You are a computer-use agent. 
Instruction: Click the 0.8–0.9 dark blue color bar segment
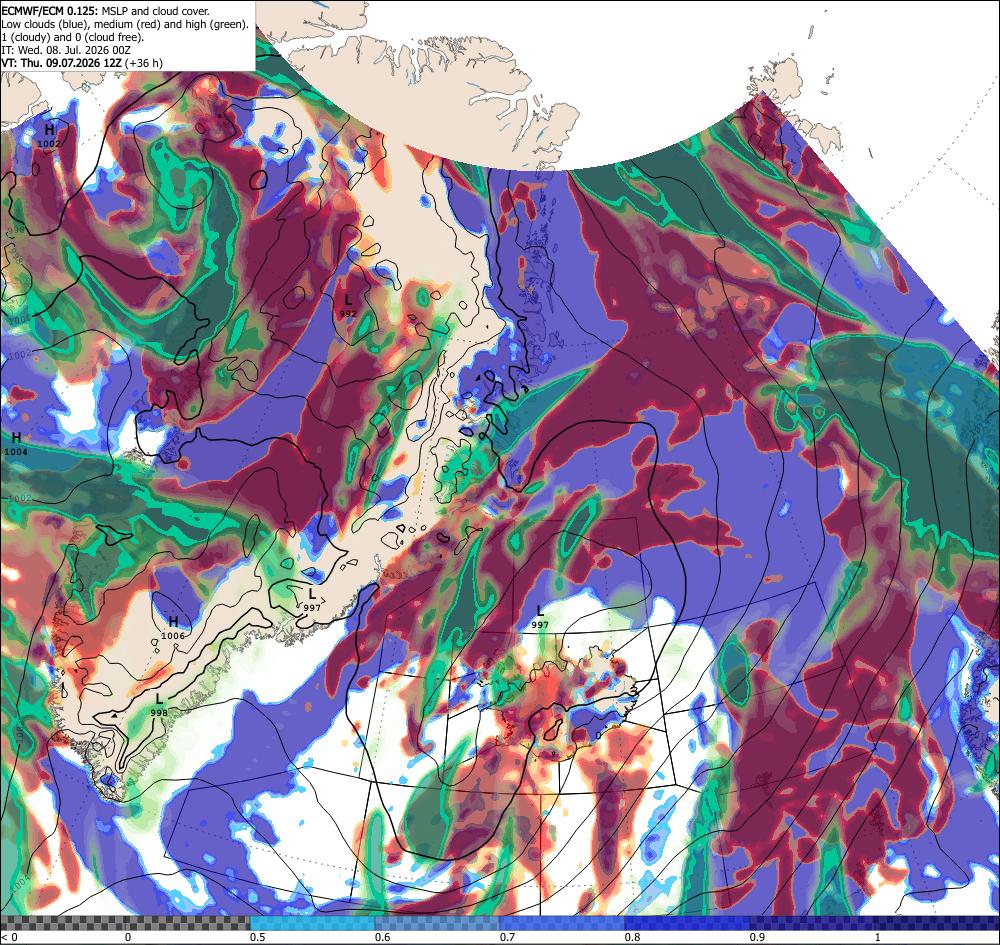[x=688, y=923]
